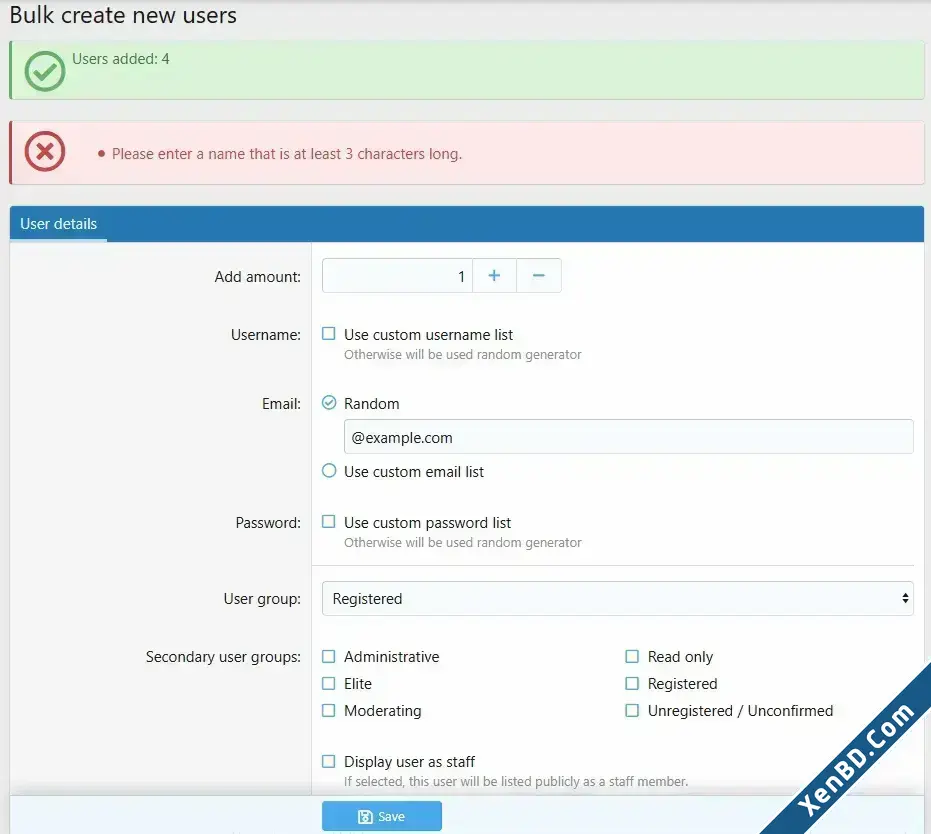Click the 'Email:' label
The width and height of the screenshot is (931, 834).
tap(281, 404)
